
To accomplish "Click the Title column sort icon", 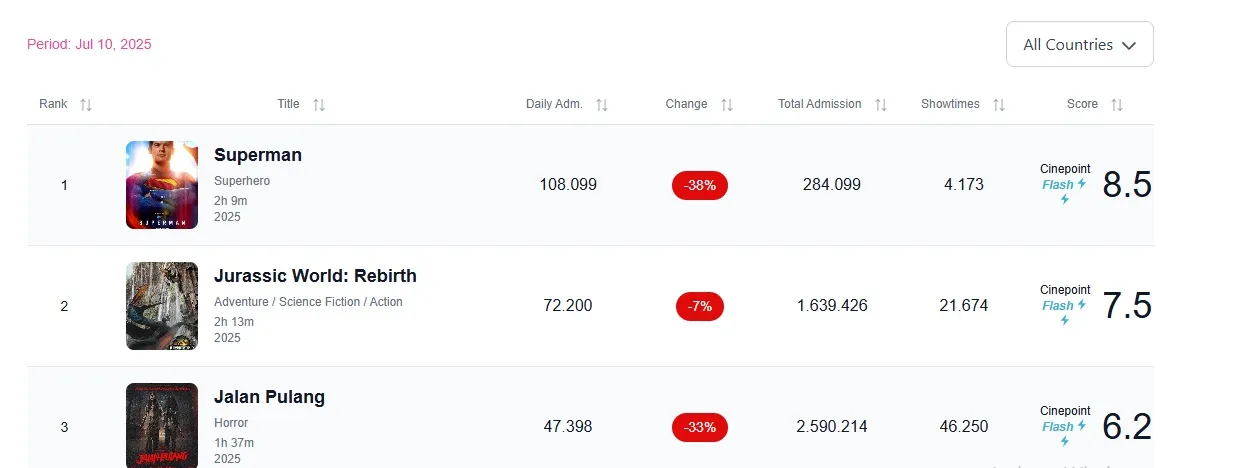I will tap(319, 105).
